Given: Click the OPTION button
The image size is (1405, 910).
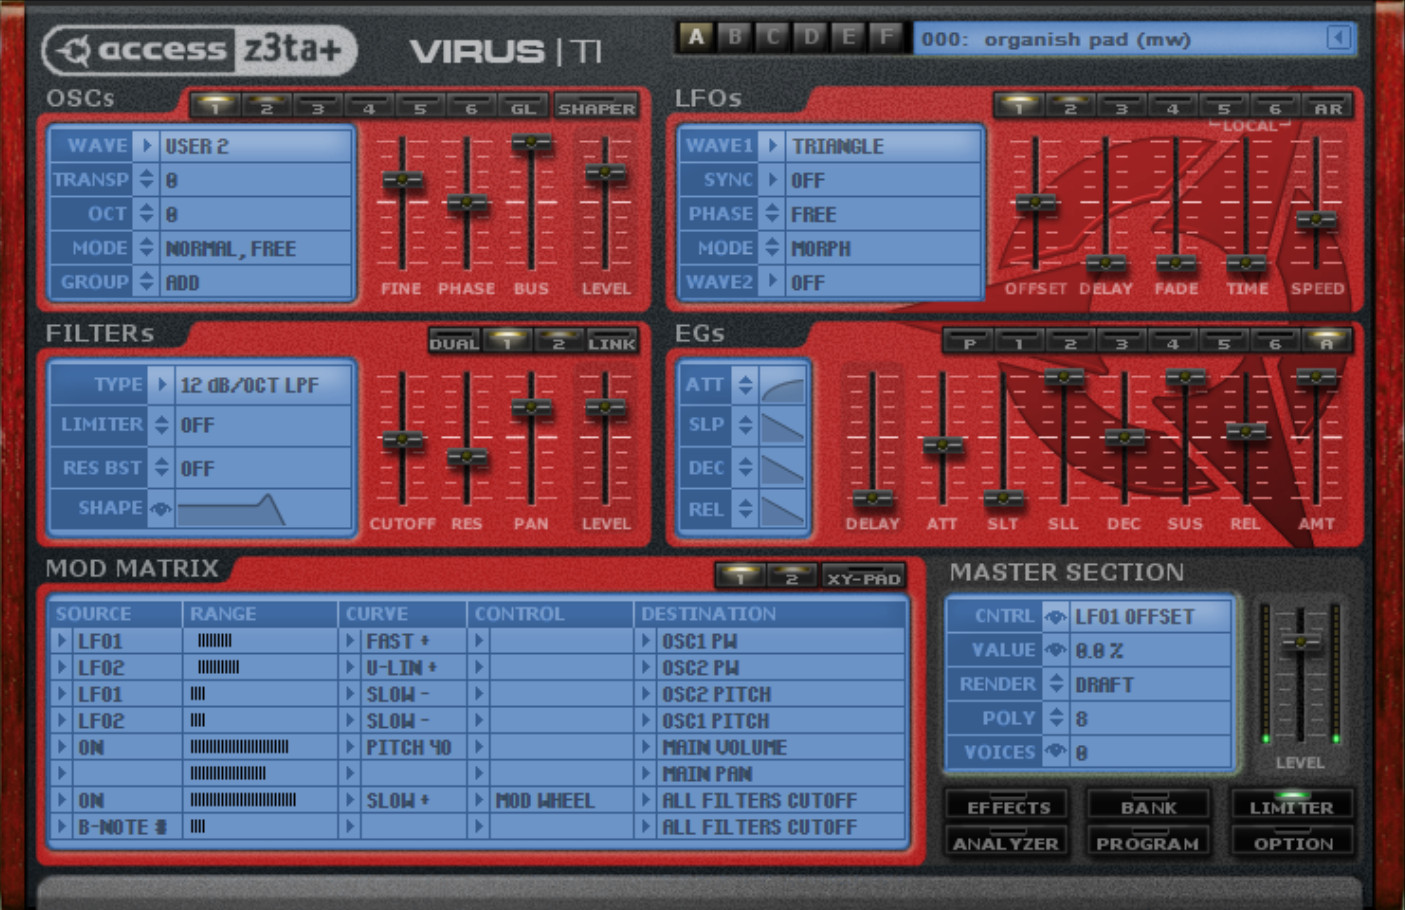Looking at the screenshot, I should [1293, 842].
